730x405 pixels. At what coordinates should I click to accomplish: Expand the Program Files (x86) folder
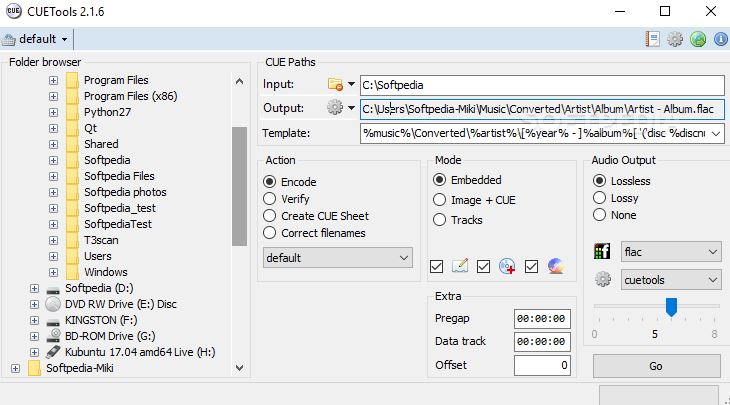54,96
